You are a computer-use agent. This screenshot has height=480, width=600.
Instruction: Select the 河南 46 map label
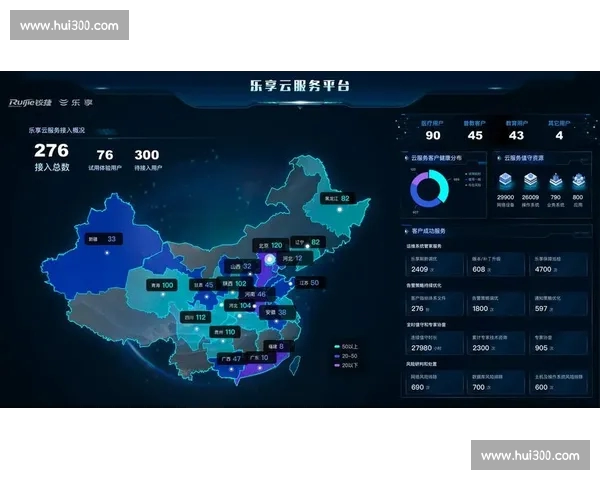pos(255,294)
